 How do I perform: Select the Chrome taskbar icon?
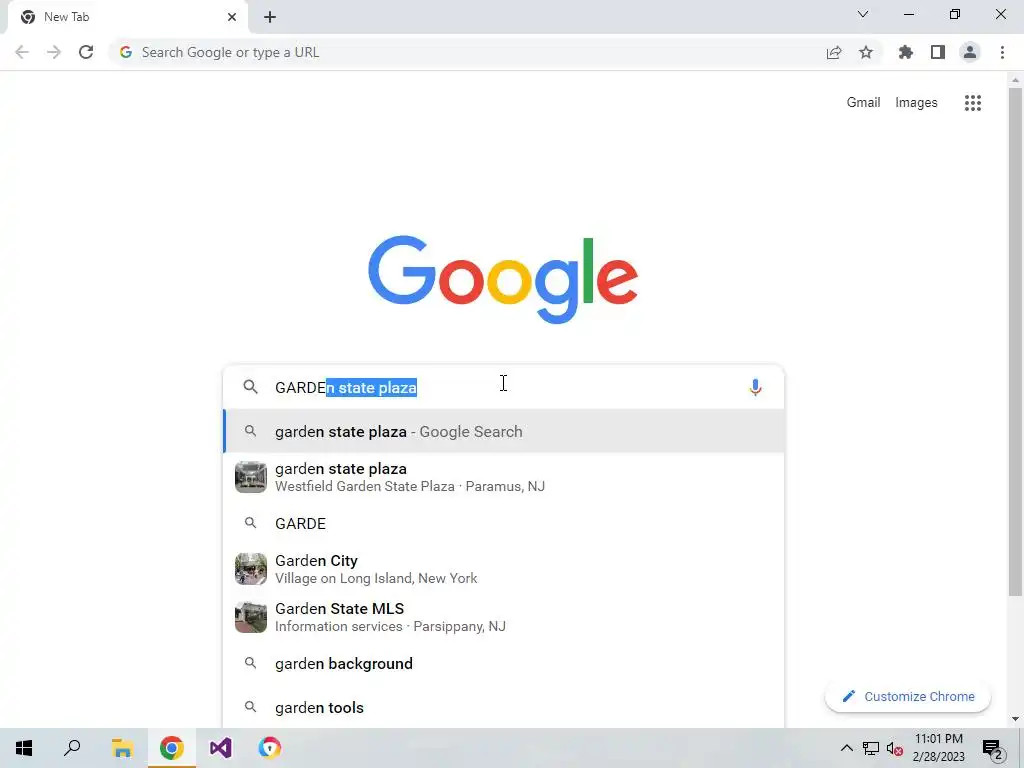[171, 748]
